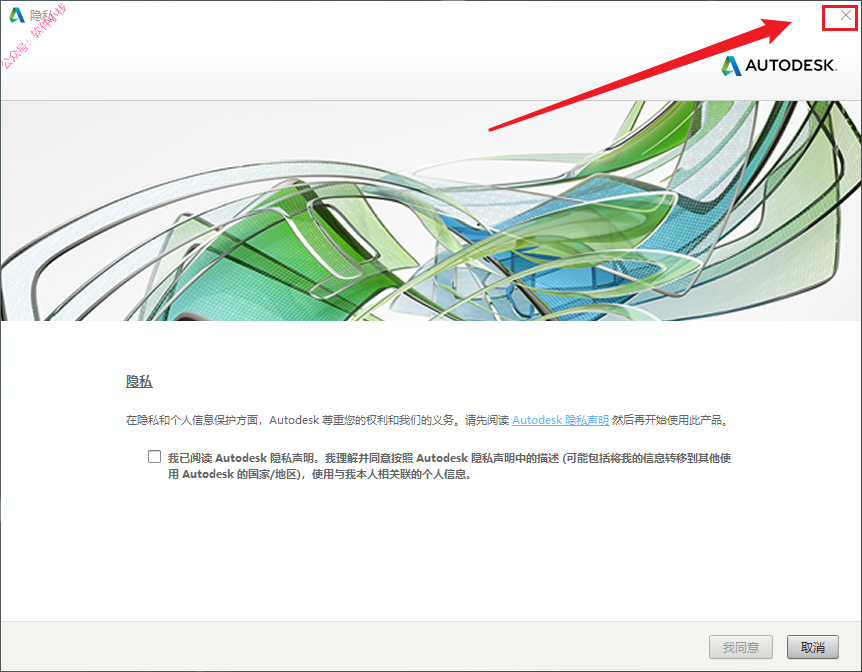The image size is (862, 672).
Task: Open the Autodesk 隐私声明 link
Action: point(560,420)
